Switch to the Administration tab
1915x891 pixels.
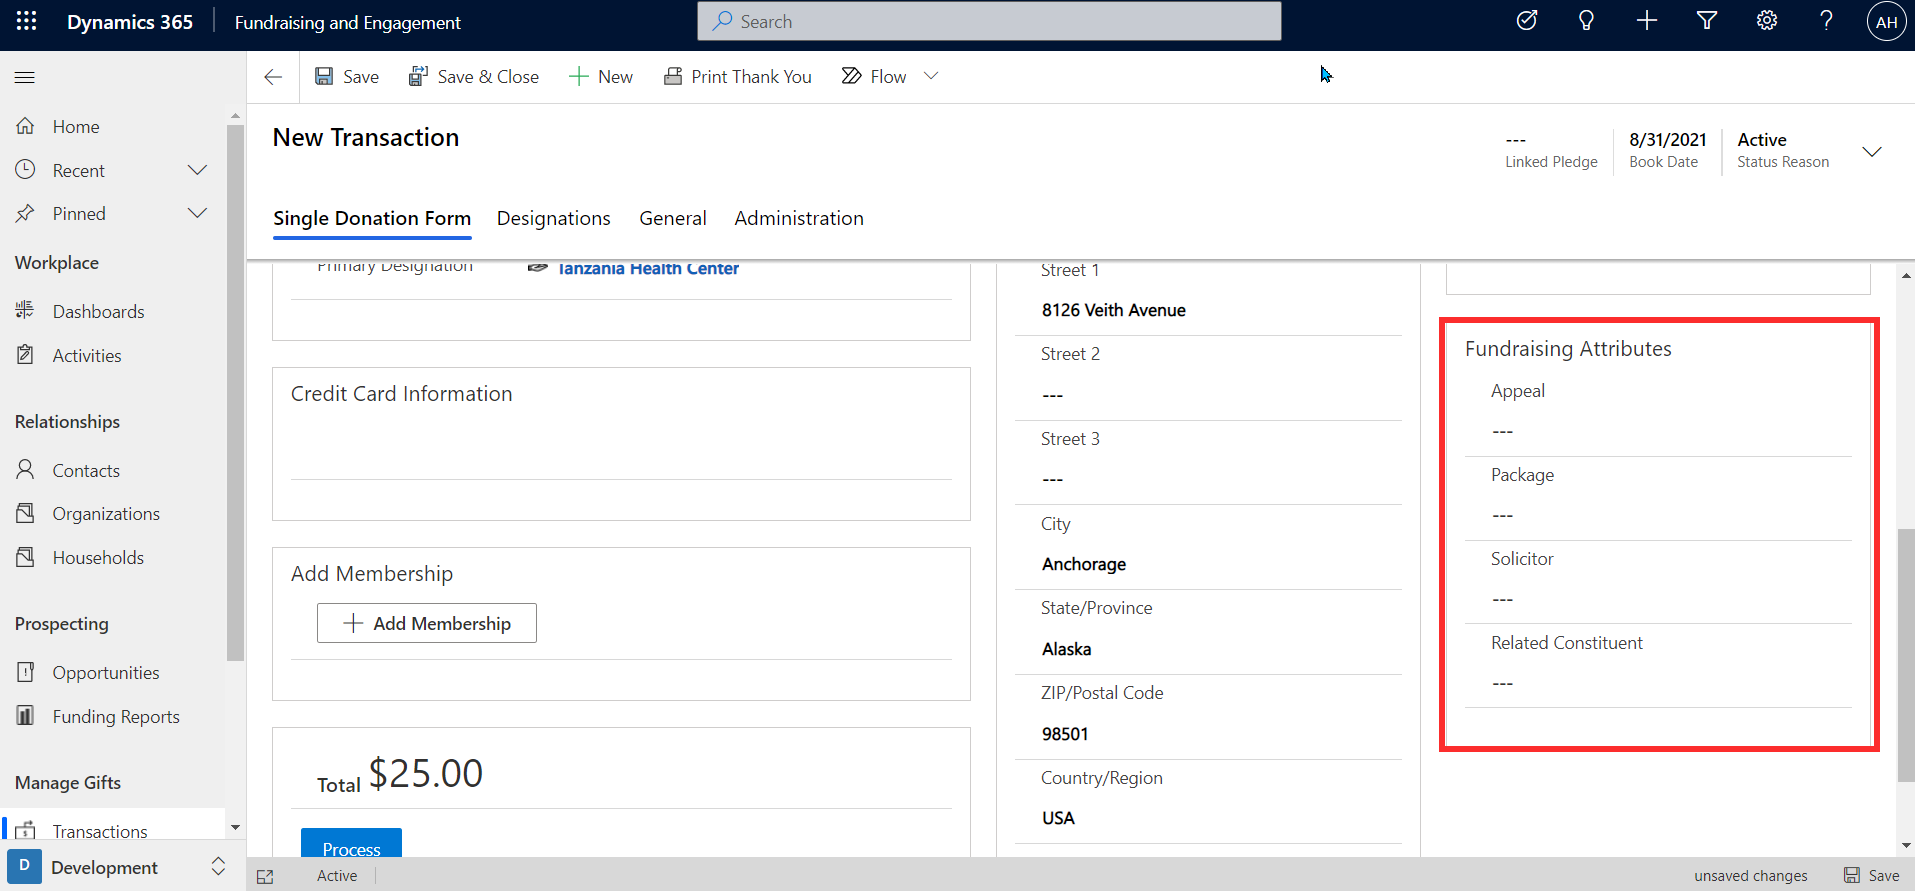799,218
